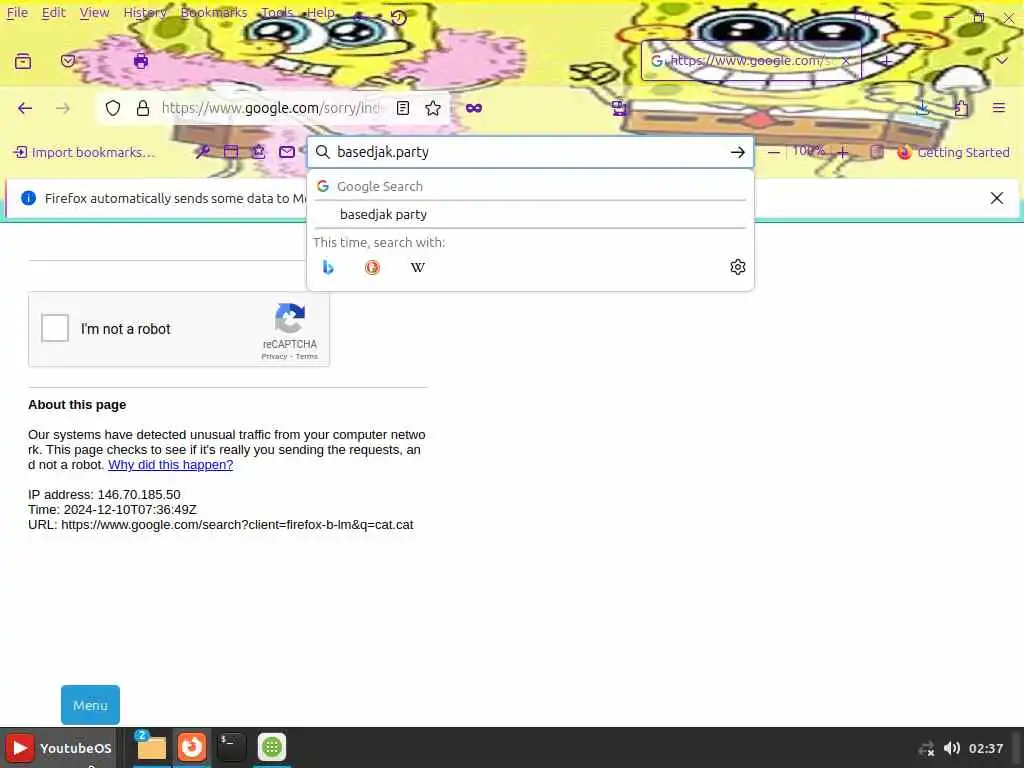Expand the list all tabs chevron
Screen dimensions: 1024x768
click(1002, 61)
